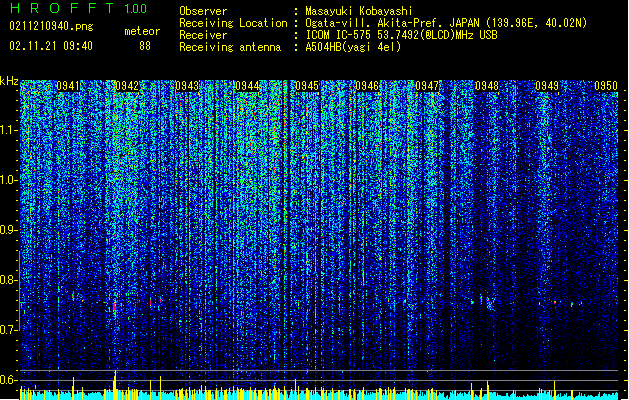629x400 pixels.
Task: Click the Receiver label
Action: (x=203, y=35)
